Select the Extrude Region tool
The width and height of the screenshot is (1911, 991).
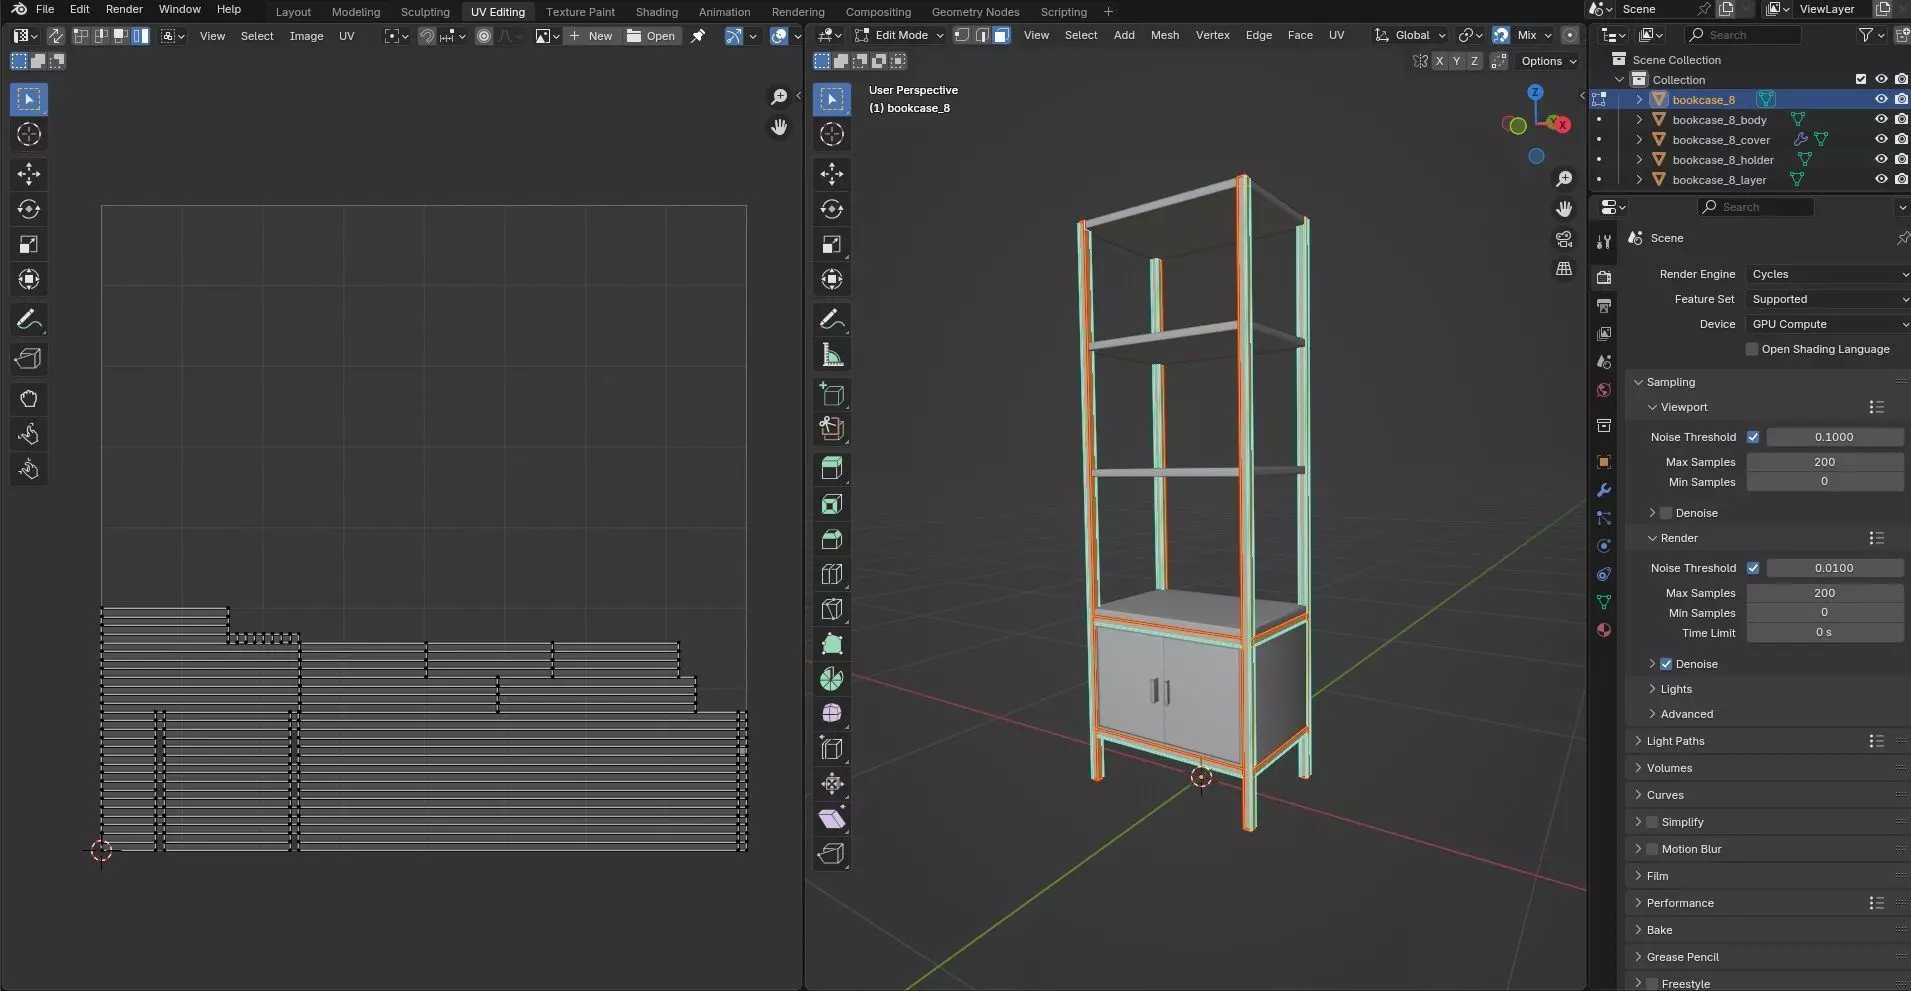[x=831, y=469]
